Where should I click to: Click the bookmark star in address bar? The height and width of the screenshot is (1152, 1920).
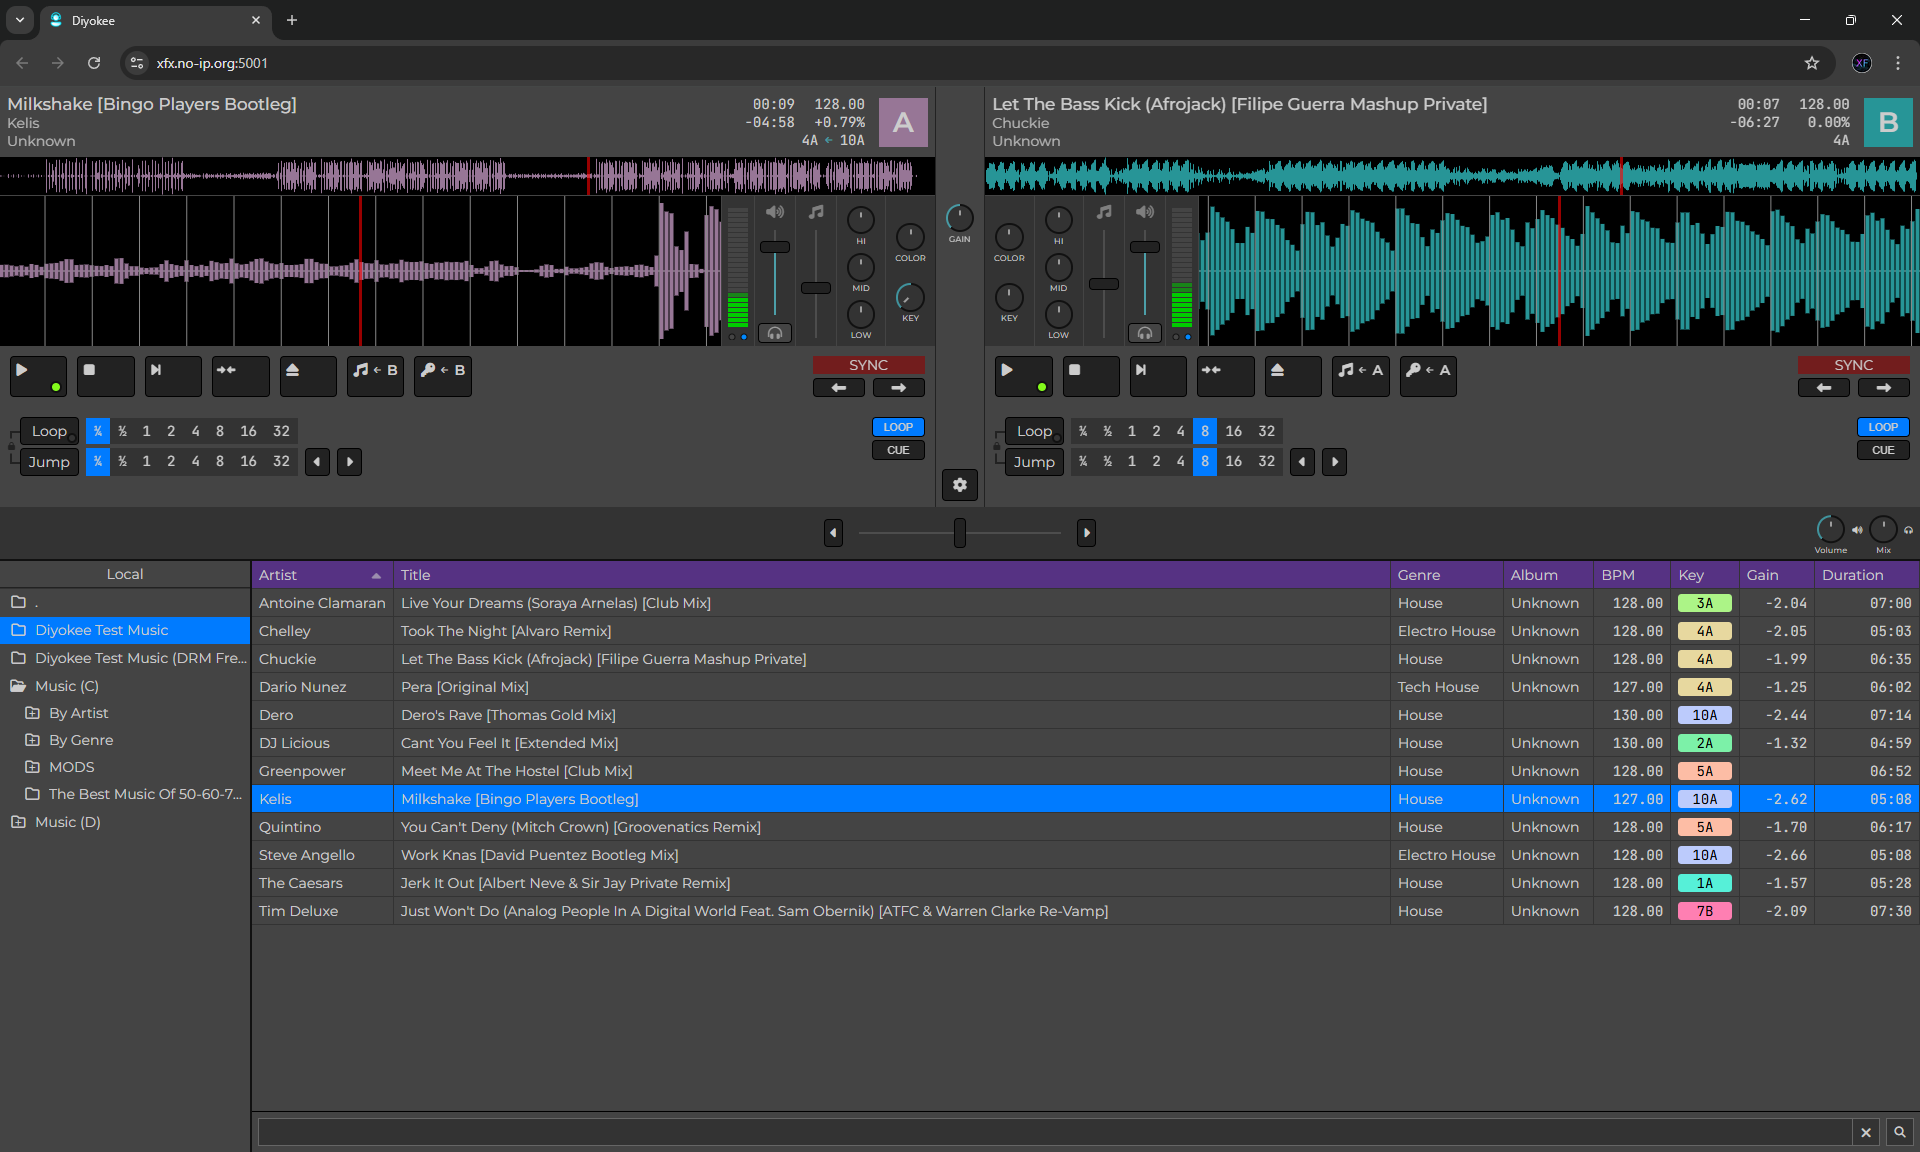coord(1811,63)
